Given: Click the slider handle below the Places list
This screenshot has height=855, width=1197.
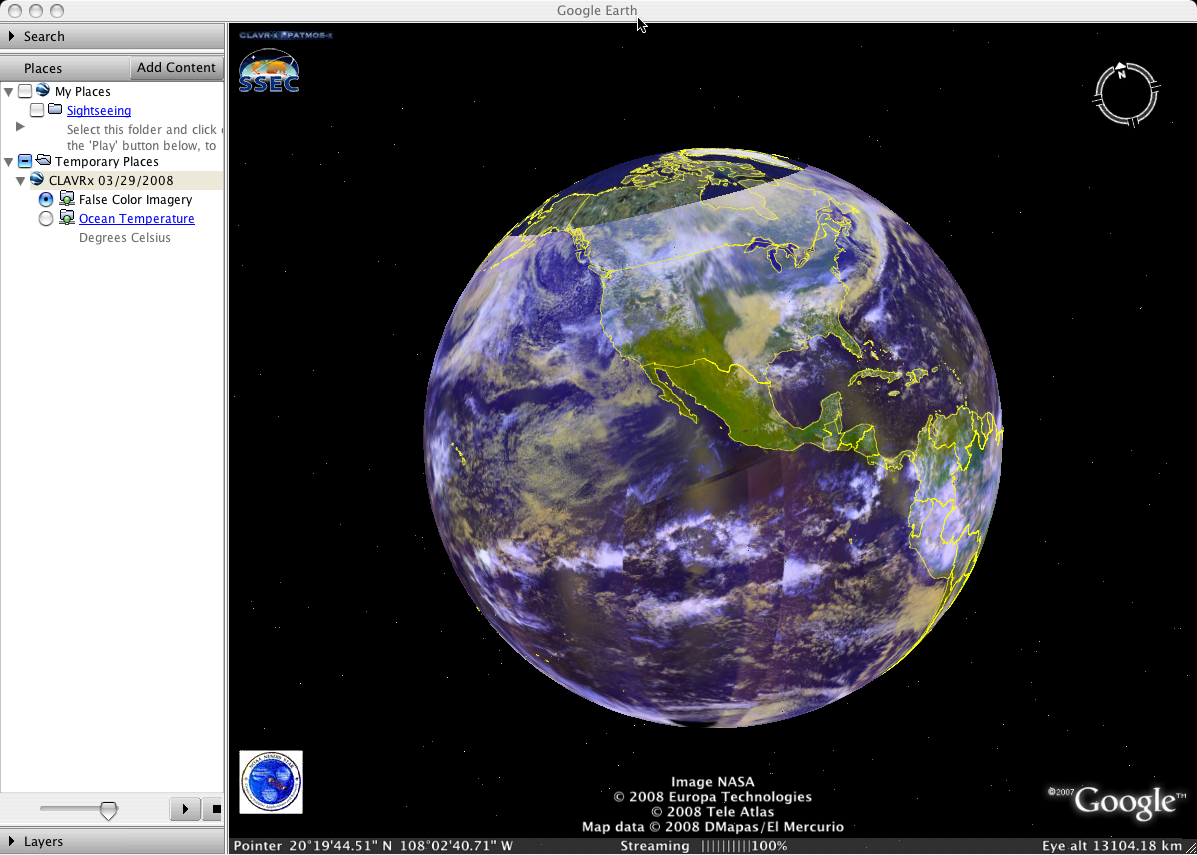Looking at the screenshot, I should 109,809.
